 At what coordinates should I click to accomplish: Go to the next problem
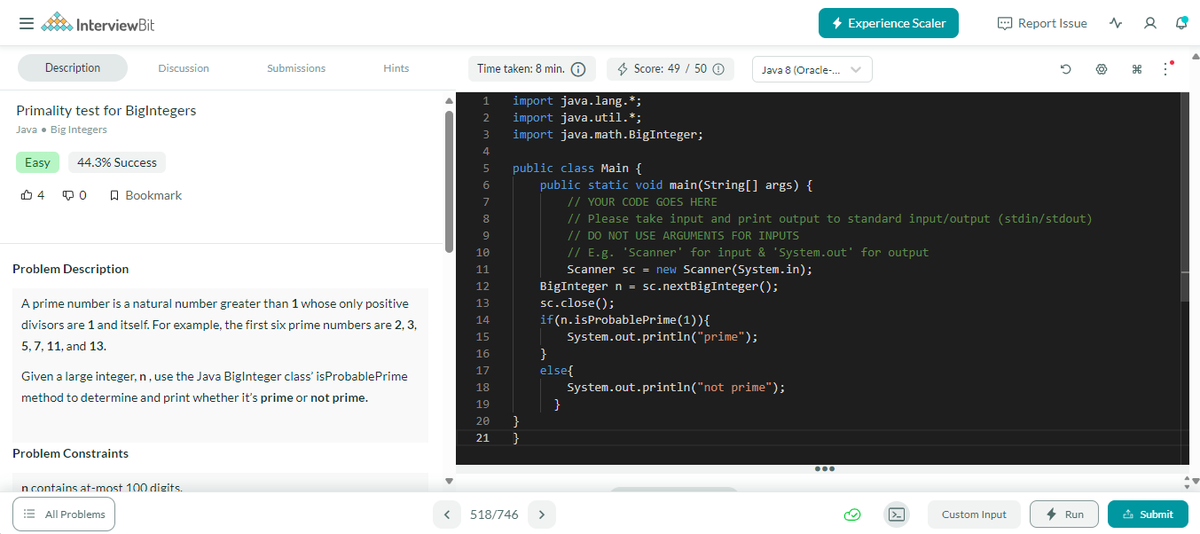coord(540,514)
